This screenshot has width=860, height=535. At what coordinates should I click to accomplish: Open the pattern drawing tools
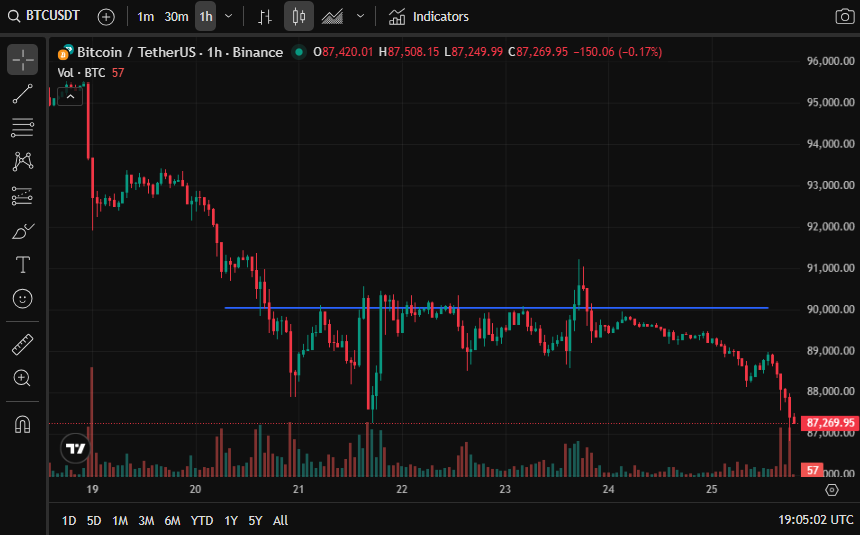pyautogui.click(x=22, y=161)
